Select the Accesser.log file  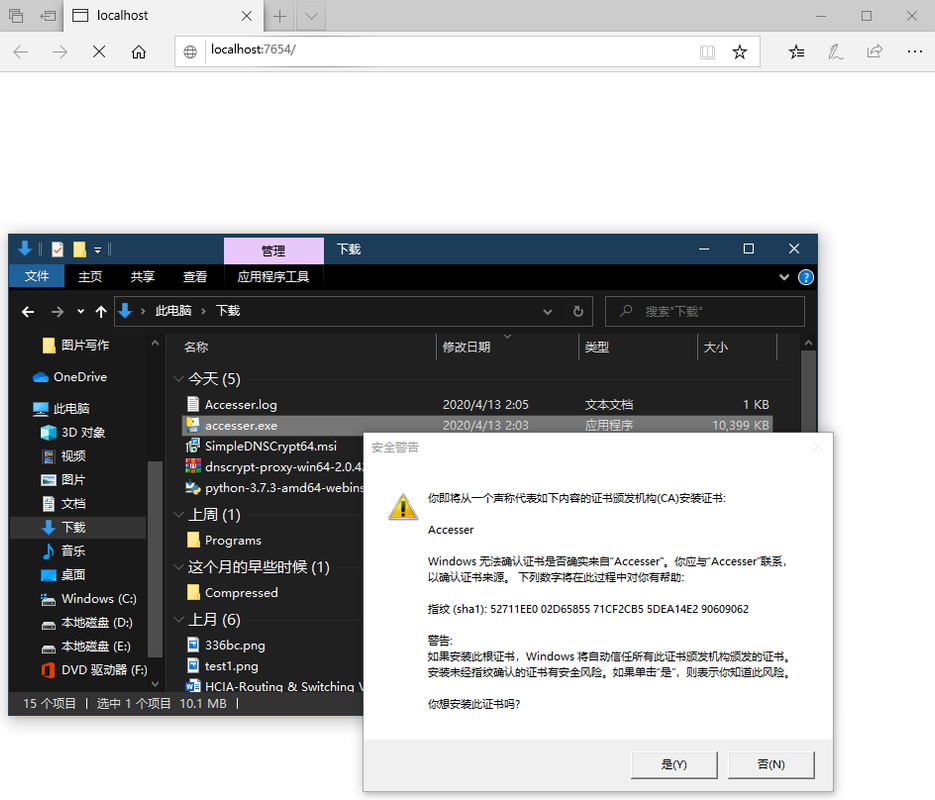[478, 405]
